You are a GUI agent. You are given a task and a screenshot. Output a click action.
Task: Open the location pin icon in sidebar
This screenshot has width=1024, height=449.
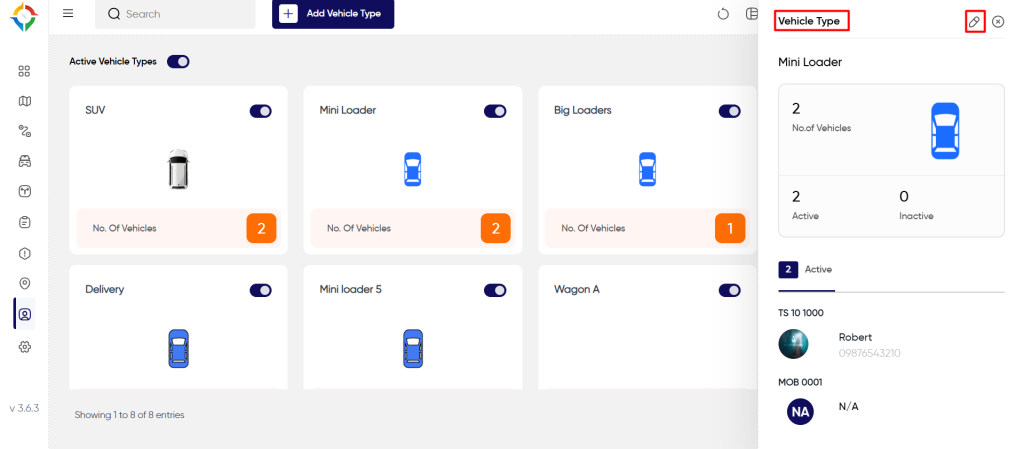click(24, 283)
